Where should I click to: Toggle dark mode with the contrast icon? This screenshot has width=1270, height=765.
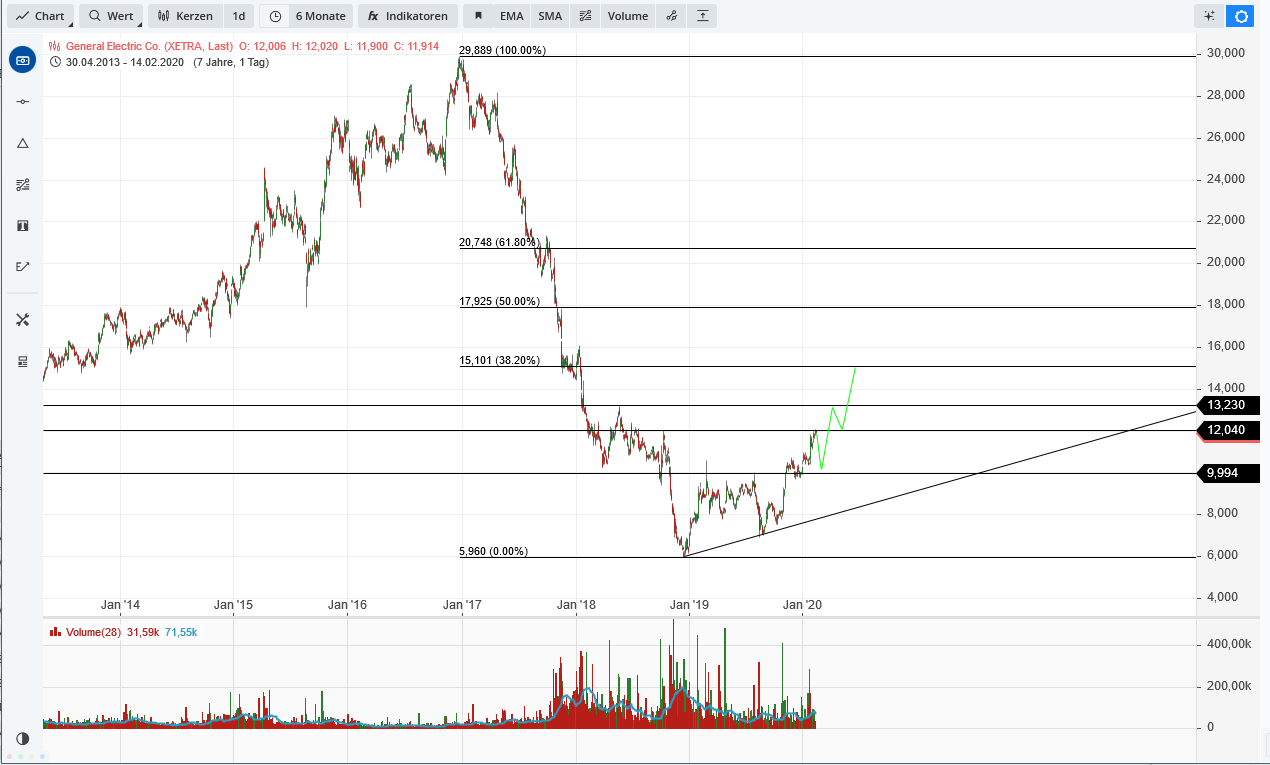pyautogui.click(x=22, y=738)
